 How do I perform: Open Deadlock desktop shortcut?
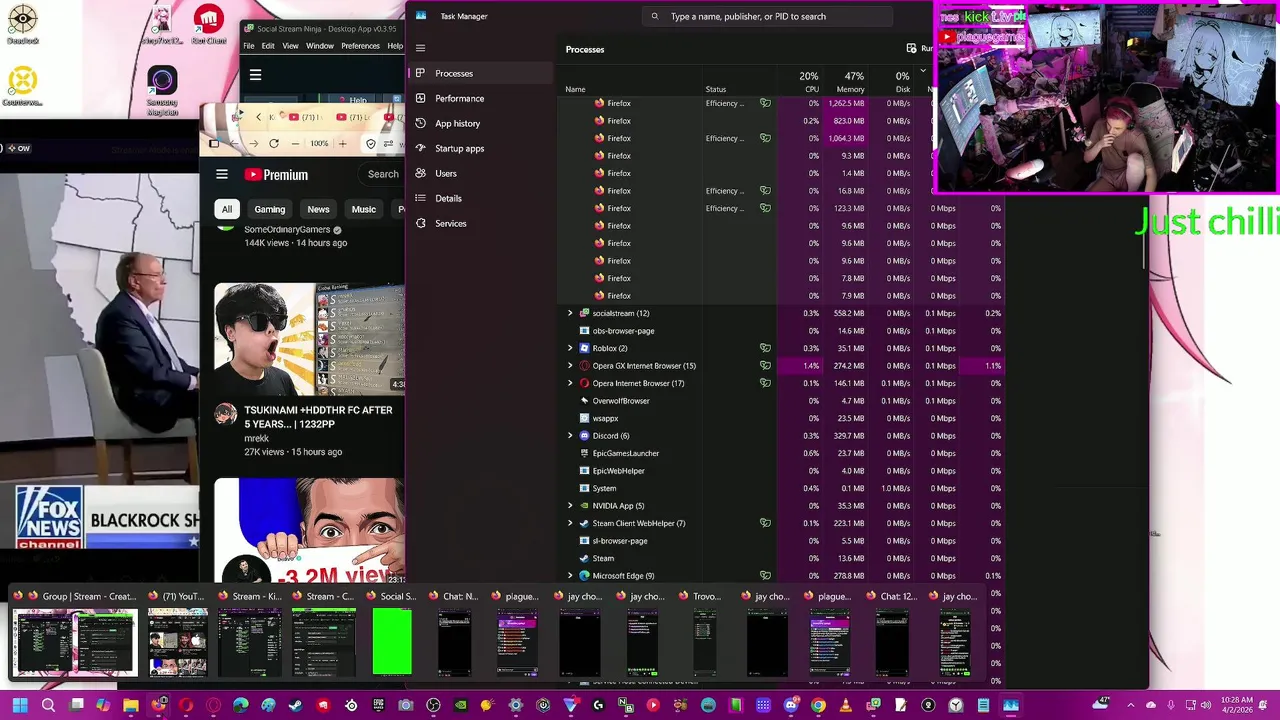tap(22, 24)
